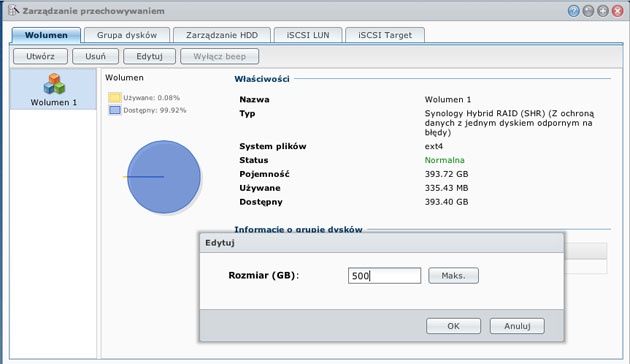The height and width of the screenshot is (364, 630).
Task: Switch to the Wolumen tab
Action: point(46,35)
